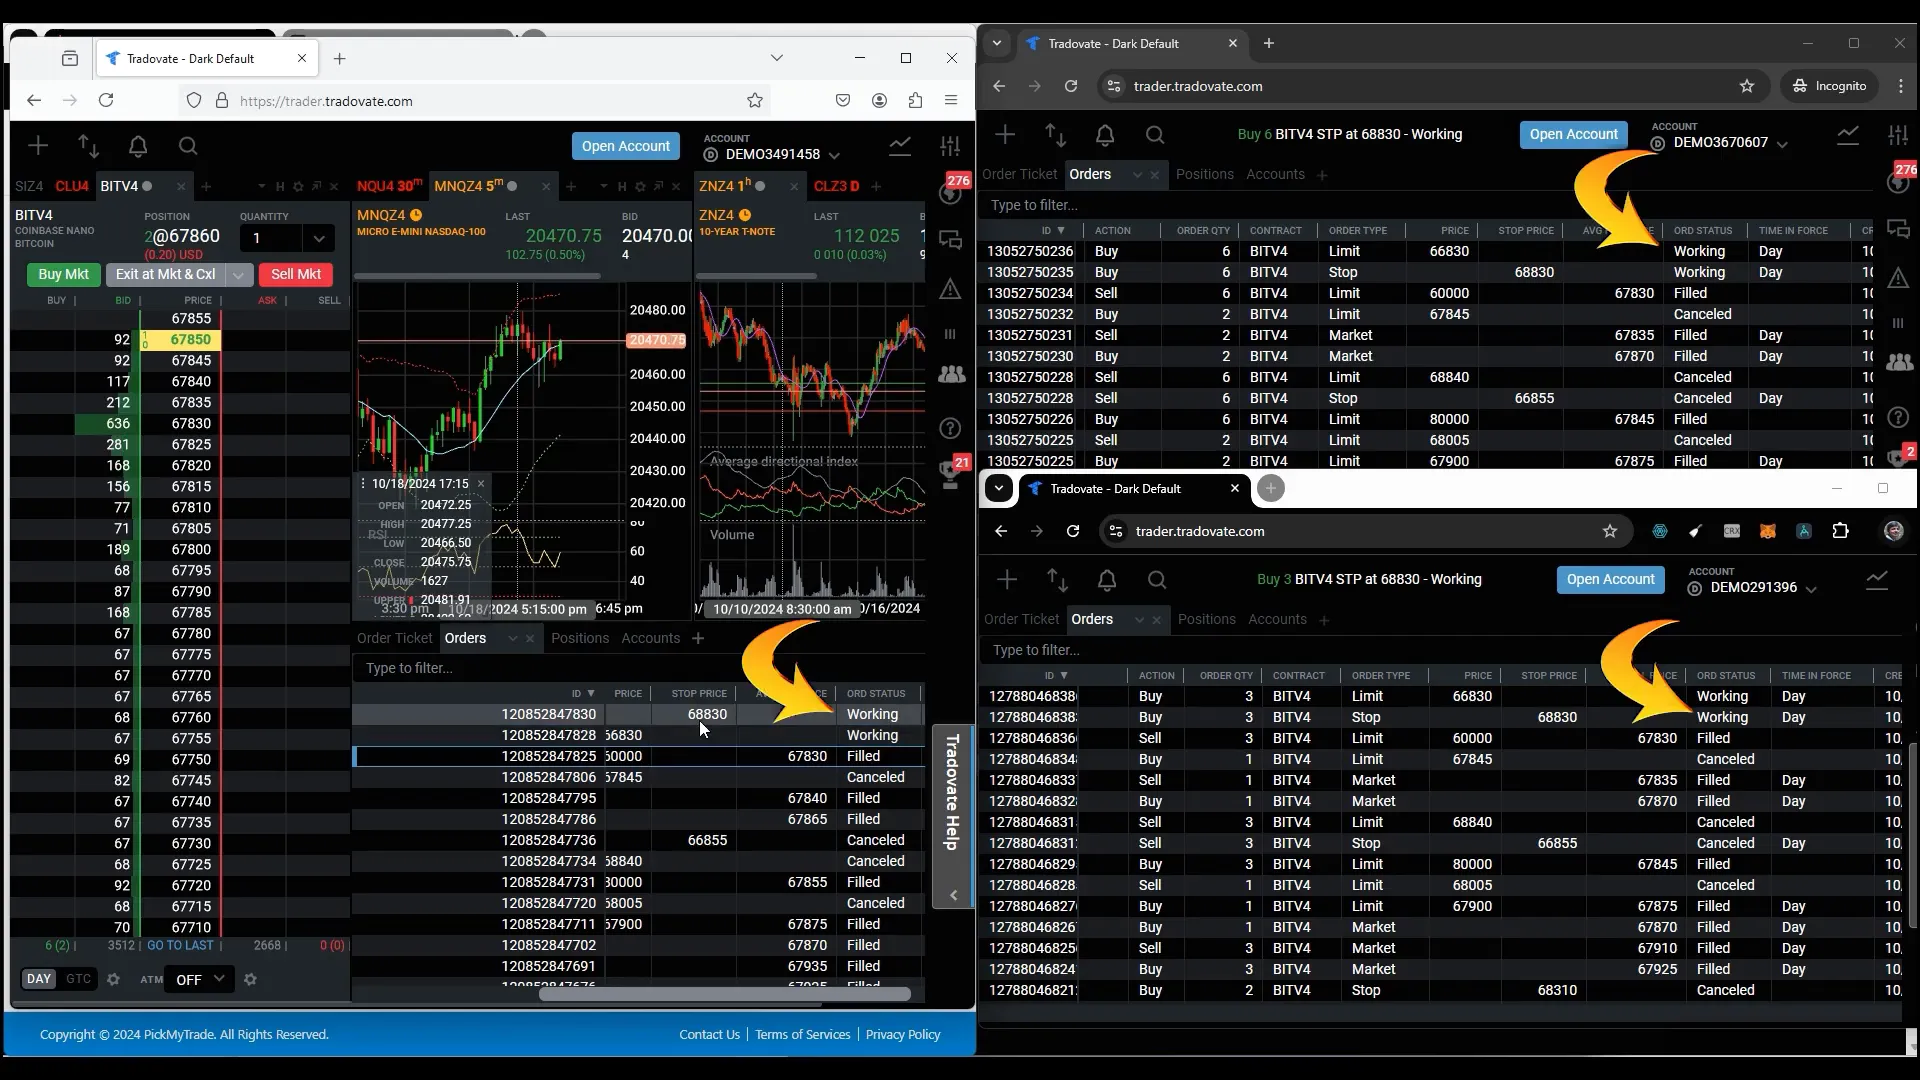Image resolution: width=1920 pixels, height=1080 pixels.
Task: Open Terms of Services link
Action: coord(802,1035)
